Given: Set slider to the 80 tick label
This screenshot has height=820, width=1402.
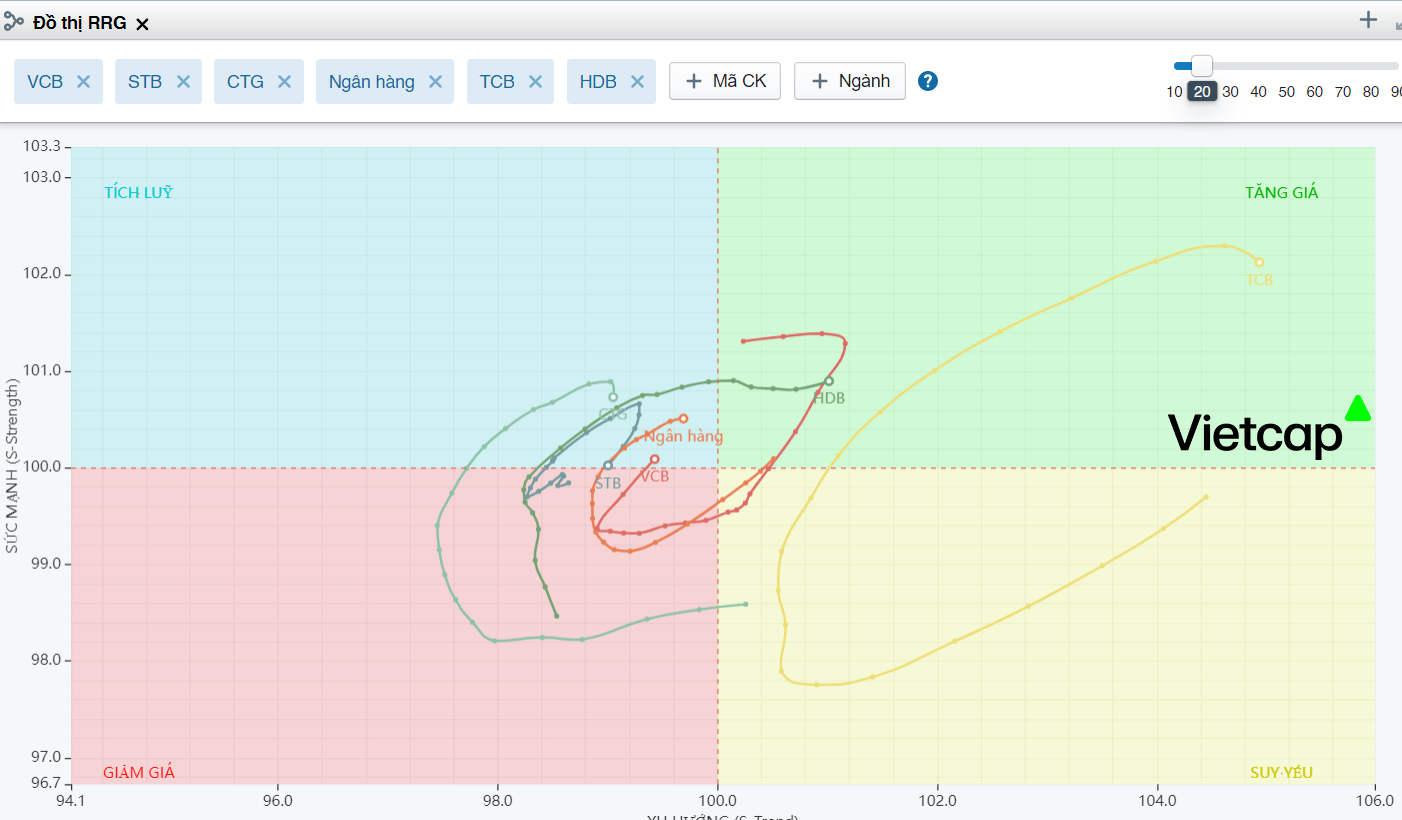Looking at the screenshot, I should 1371,92.
